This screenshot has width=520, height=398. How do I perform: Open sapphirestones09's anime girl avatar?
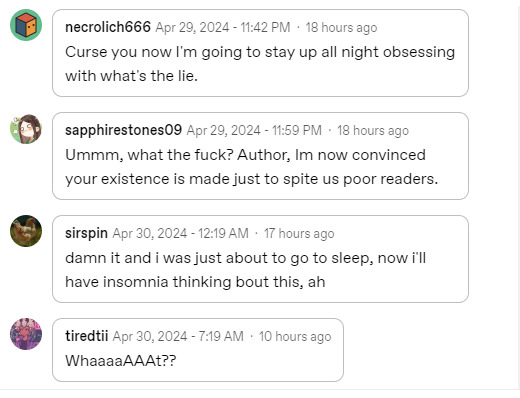click(x=26, y=129)
